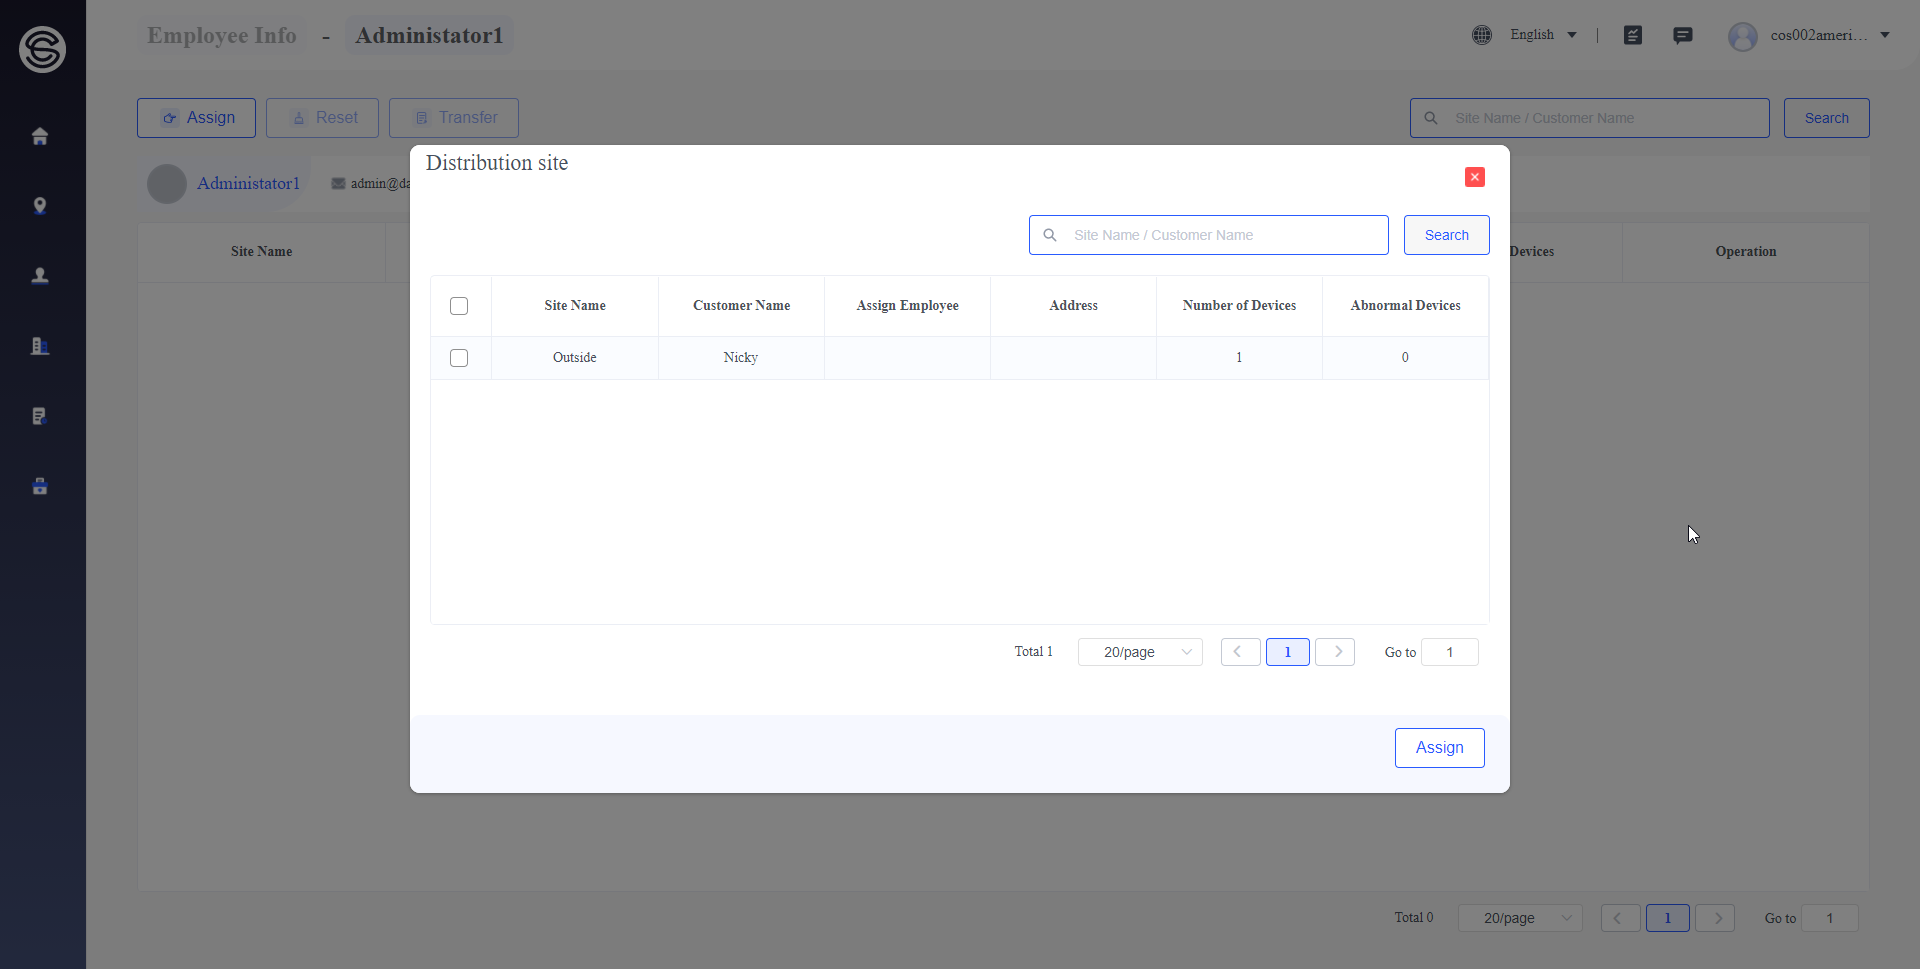Expand the English language dropdown
The image size is (1920, 969).
1543,35
